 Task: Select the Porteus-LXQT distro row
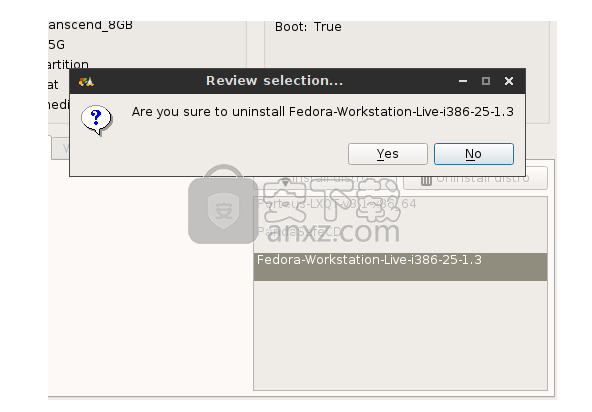[400, 210]
